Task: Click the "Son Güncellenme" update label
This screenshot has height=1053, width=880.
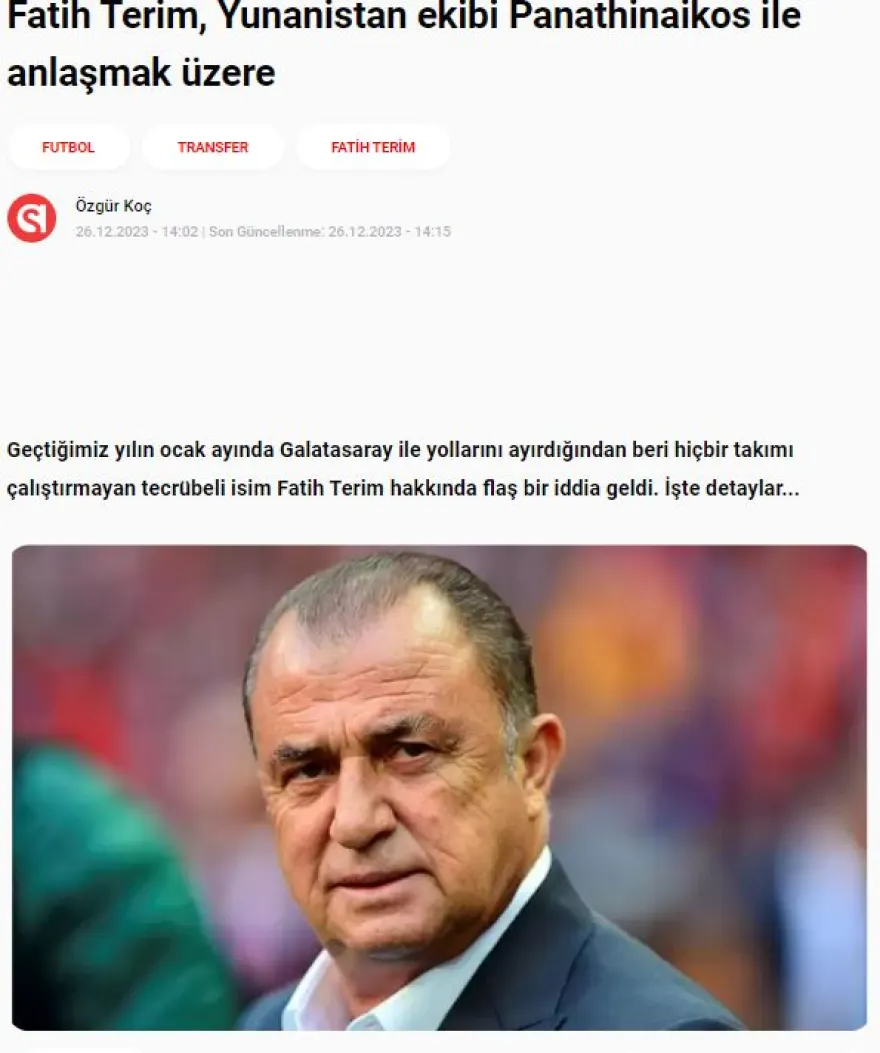Action: pyautogui.click(x=266, y=232)
